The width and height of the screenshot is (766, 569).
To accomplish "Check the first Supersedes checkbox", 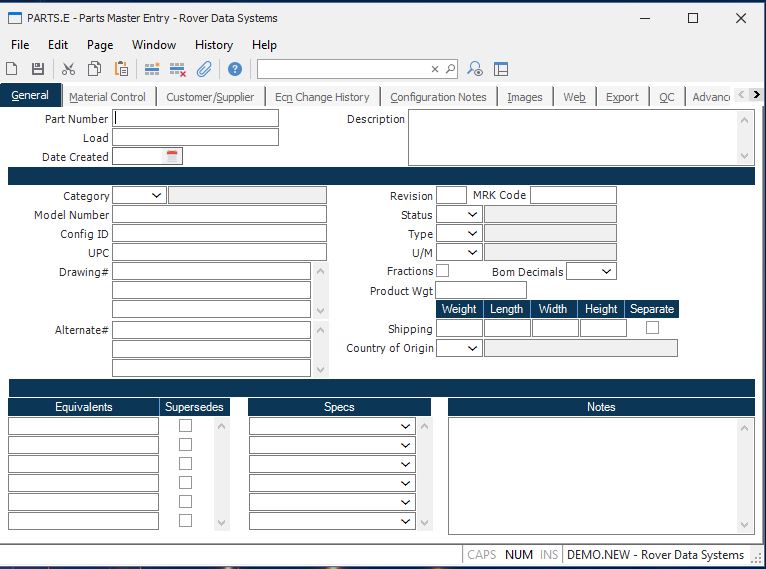I will [185, 426].
